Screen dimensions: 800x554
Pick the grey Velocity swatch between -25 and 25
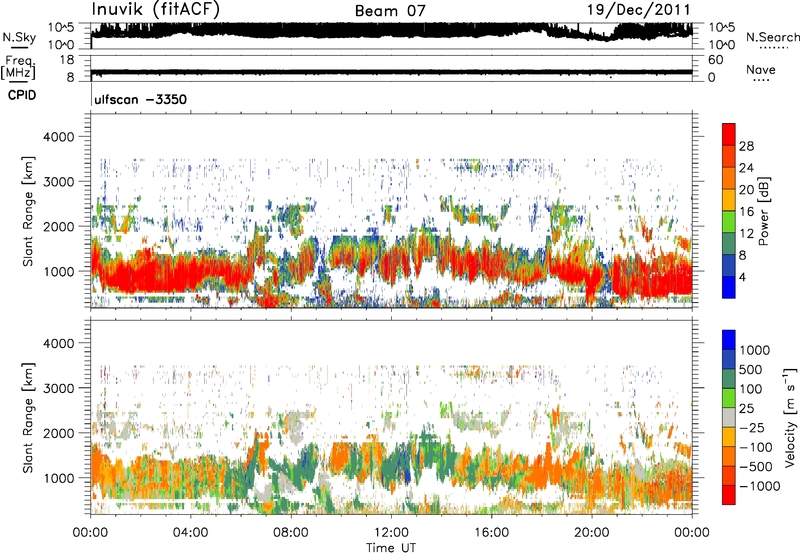(x=729, y=417)
